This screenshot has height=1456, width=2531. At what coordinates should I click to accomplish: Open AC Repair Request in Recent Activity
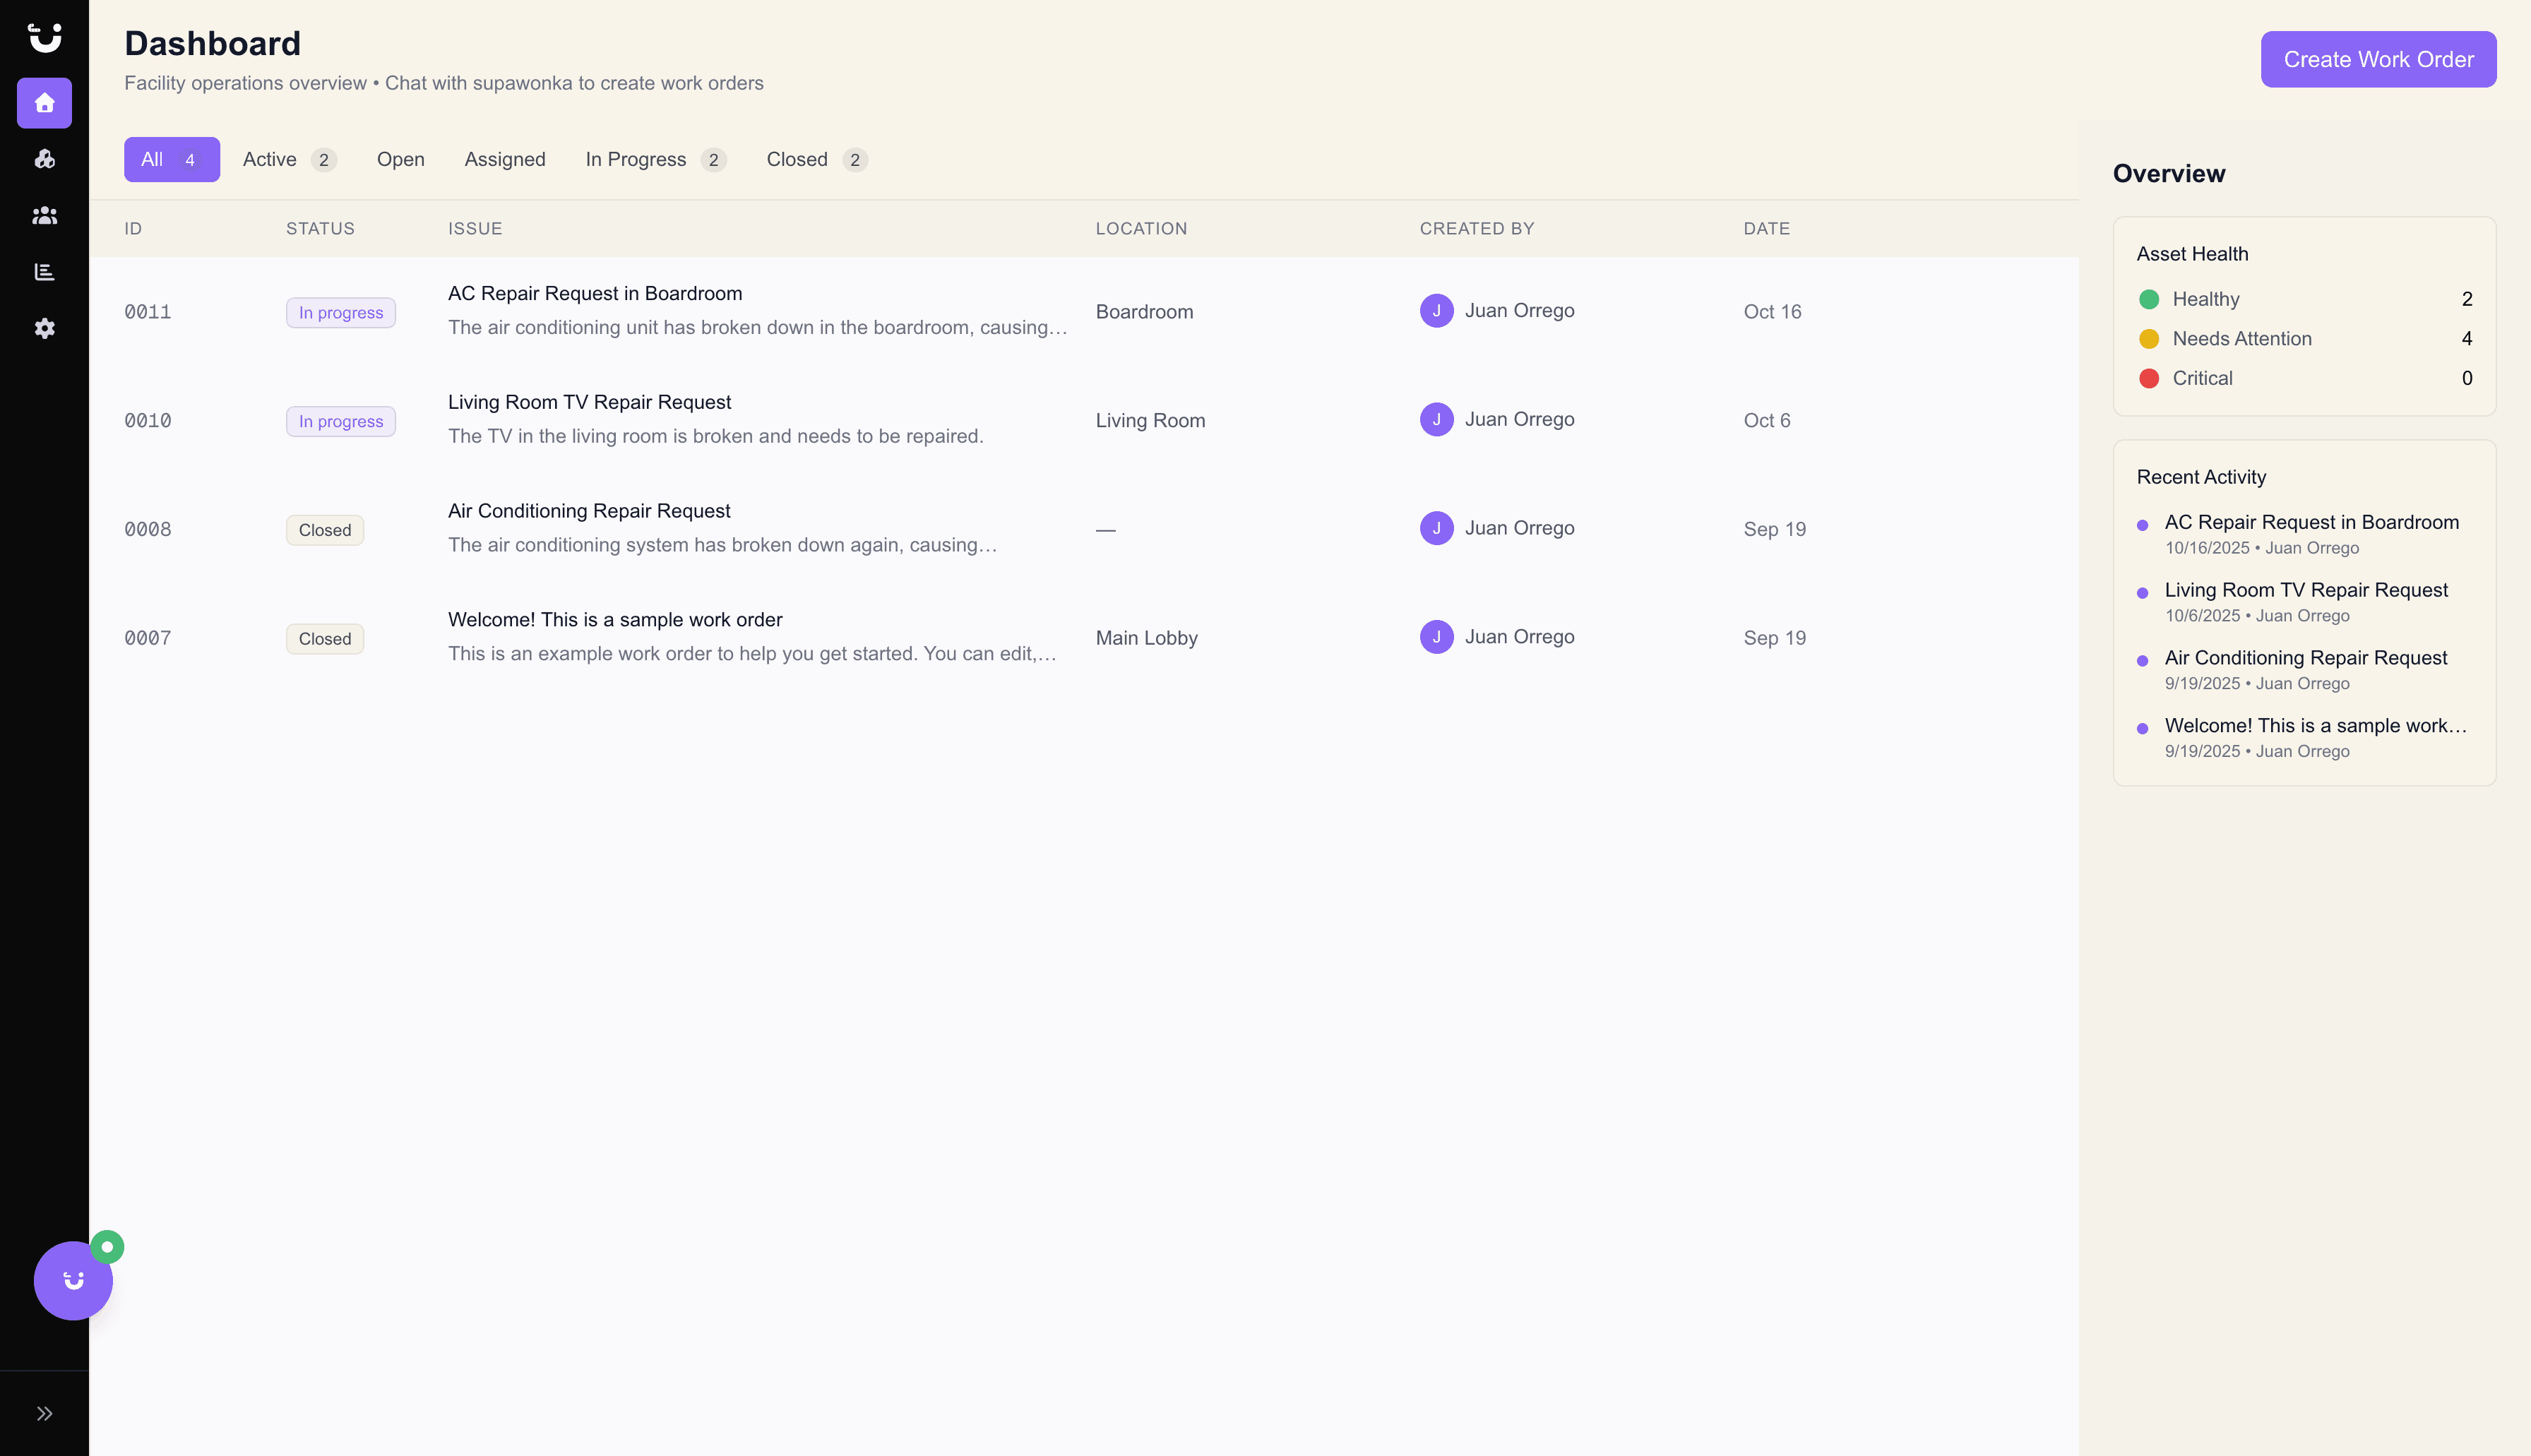2310,522
